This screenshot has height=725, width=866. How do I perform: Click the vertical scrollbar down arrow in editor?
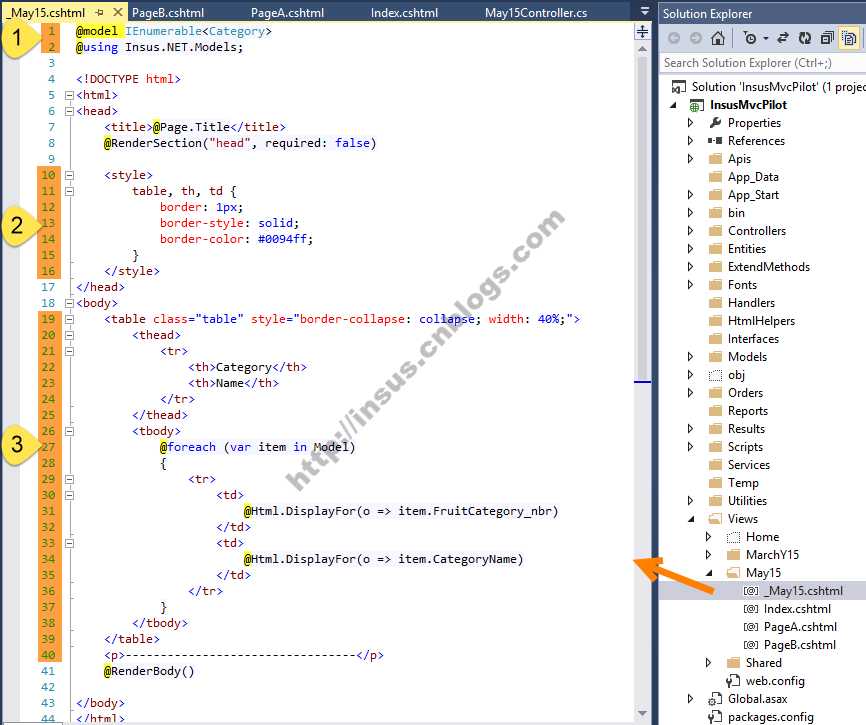coord(642,713)
